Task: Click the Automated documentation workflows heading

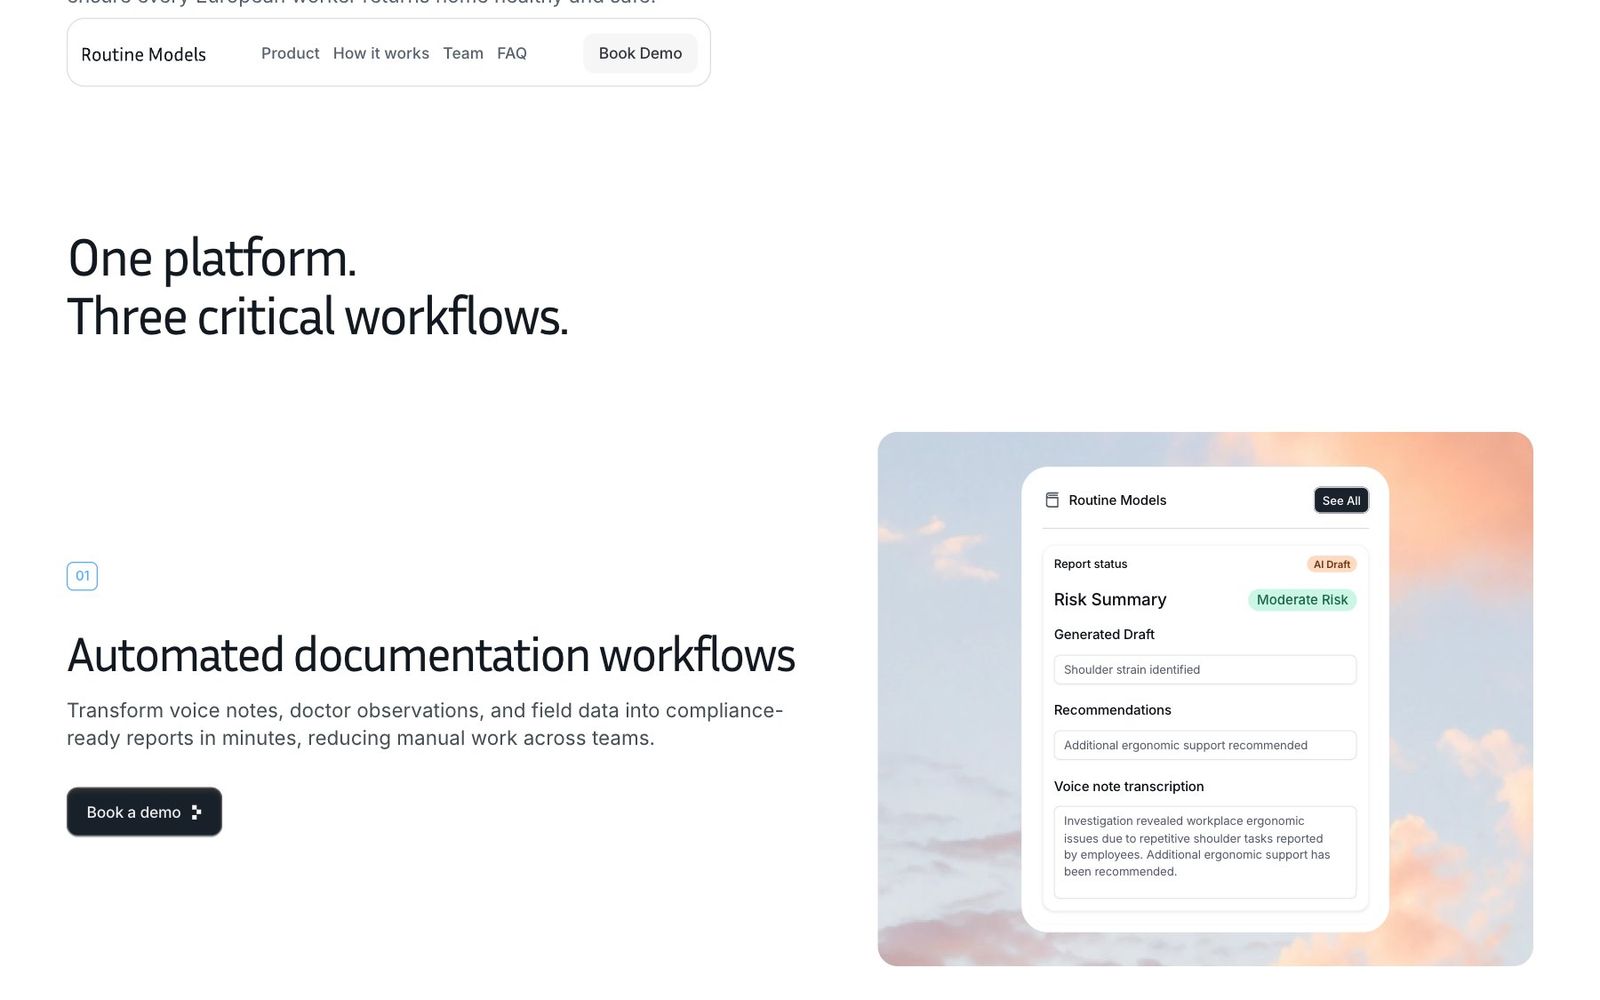Action: coord(431,656)
